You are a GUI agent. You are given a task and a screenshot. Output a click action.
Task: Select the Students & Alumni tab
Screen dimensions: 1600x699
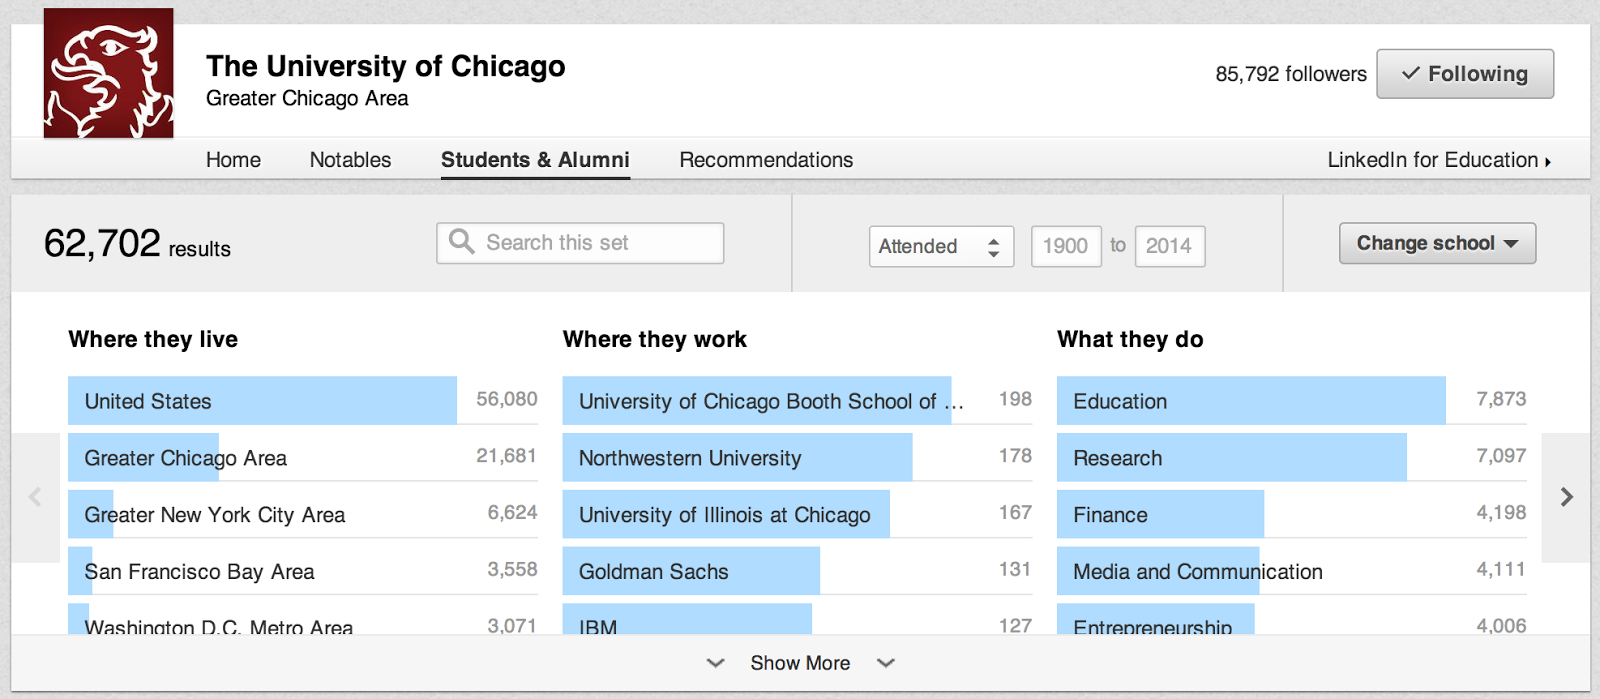(535, 160)
